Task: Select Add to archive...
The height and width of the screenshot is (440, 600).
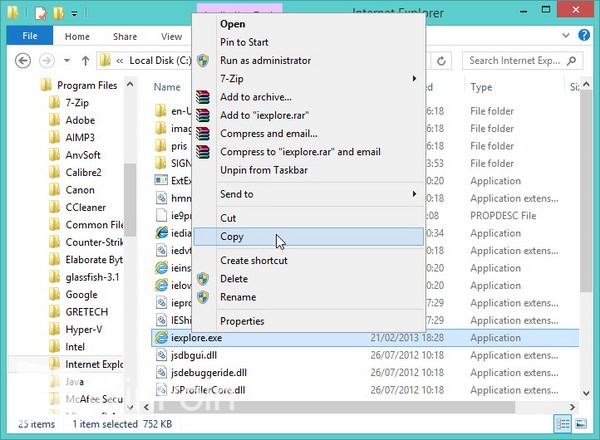Action: tap(308, 97)
